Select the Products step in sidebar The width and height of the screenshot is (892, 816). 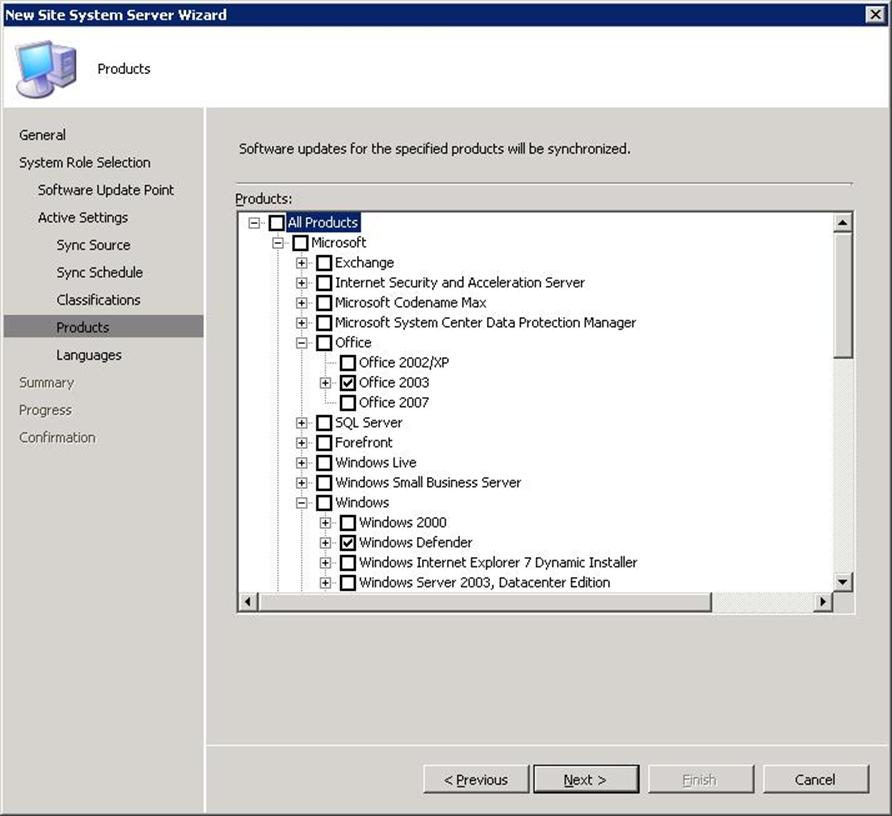(x=104, y=327)
